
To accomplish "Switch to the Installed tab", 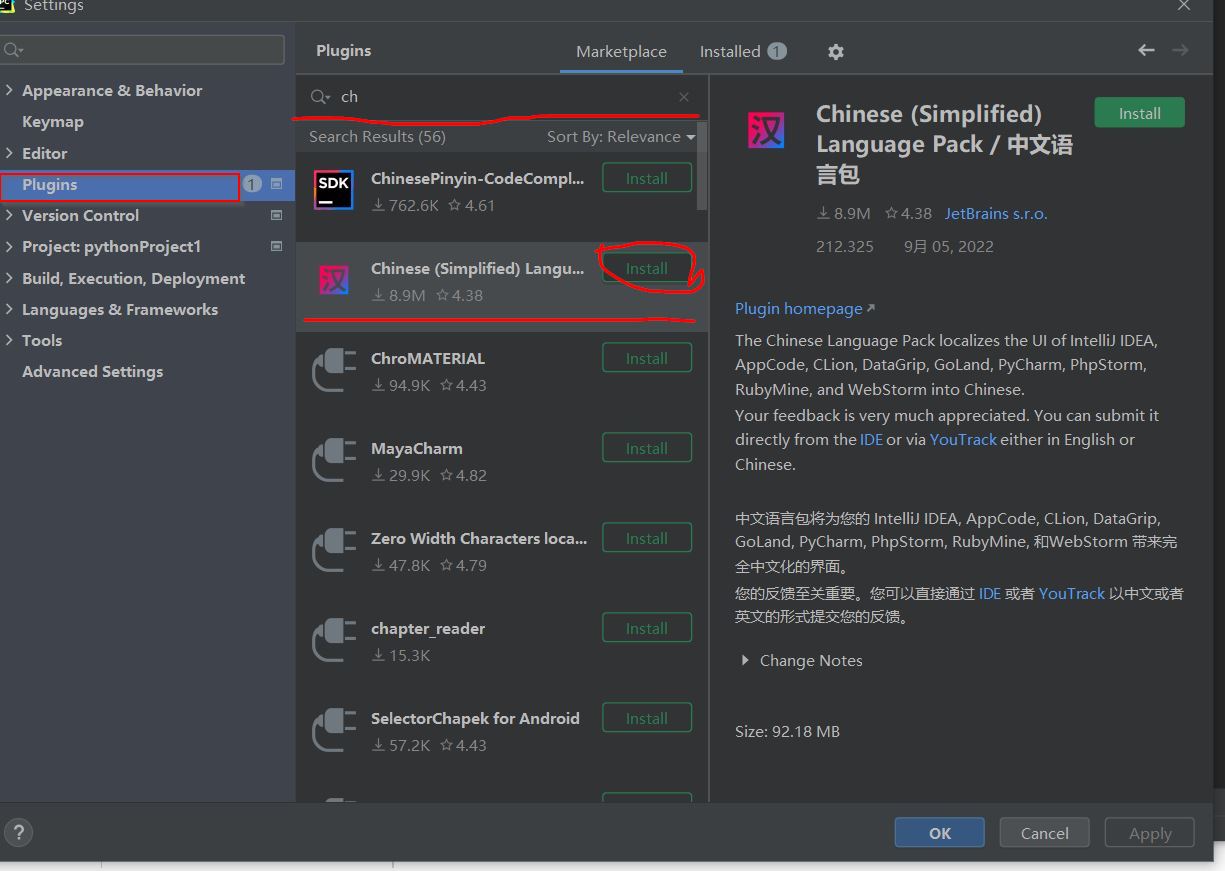I will point(743,51).
